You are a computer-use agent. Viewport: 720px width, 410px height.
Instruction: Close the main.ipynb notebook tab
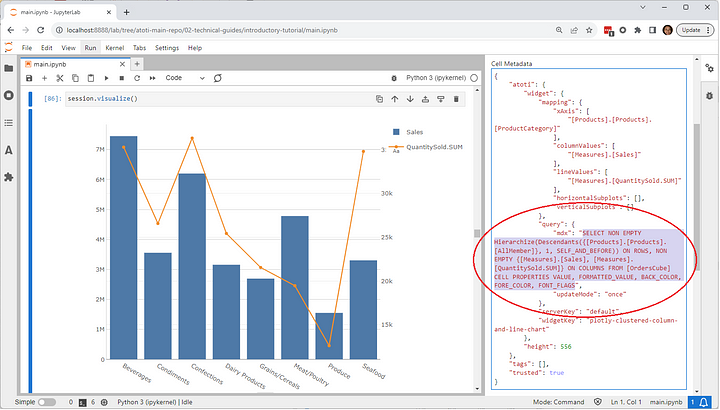[x=122, y=64]
